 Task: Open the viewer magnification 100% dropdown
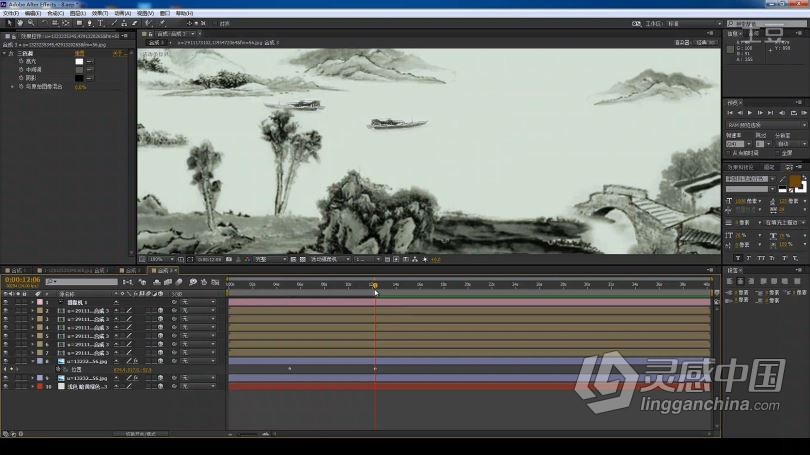point(161,259)
